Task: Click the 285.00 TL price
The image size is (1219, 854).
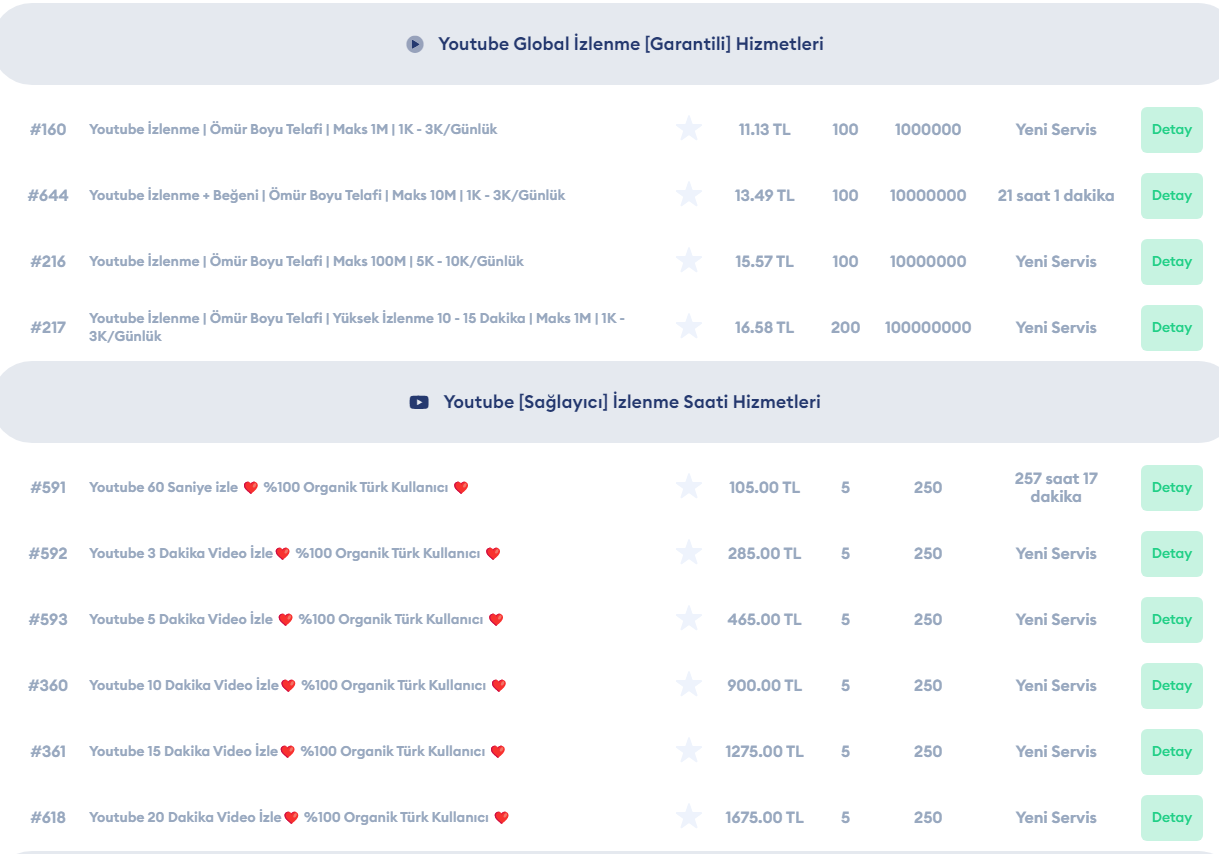Action: point(764,553)
